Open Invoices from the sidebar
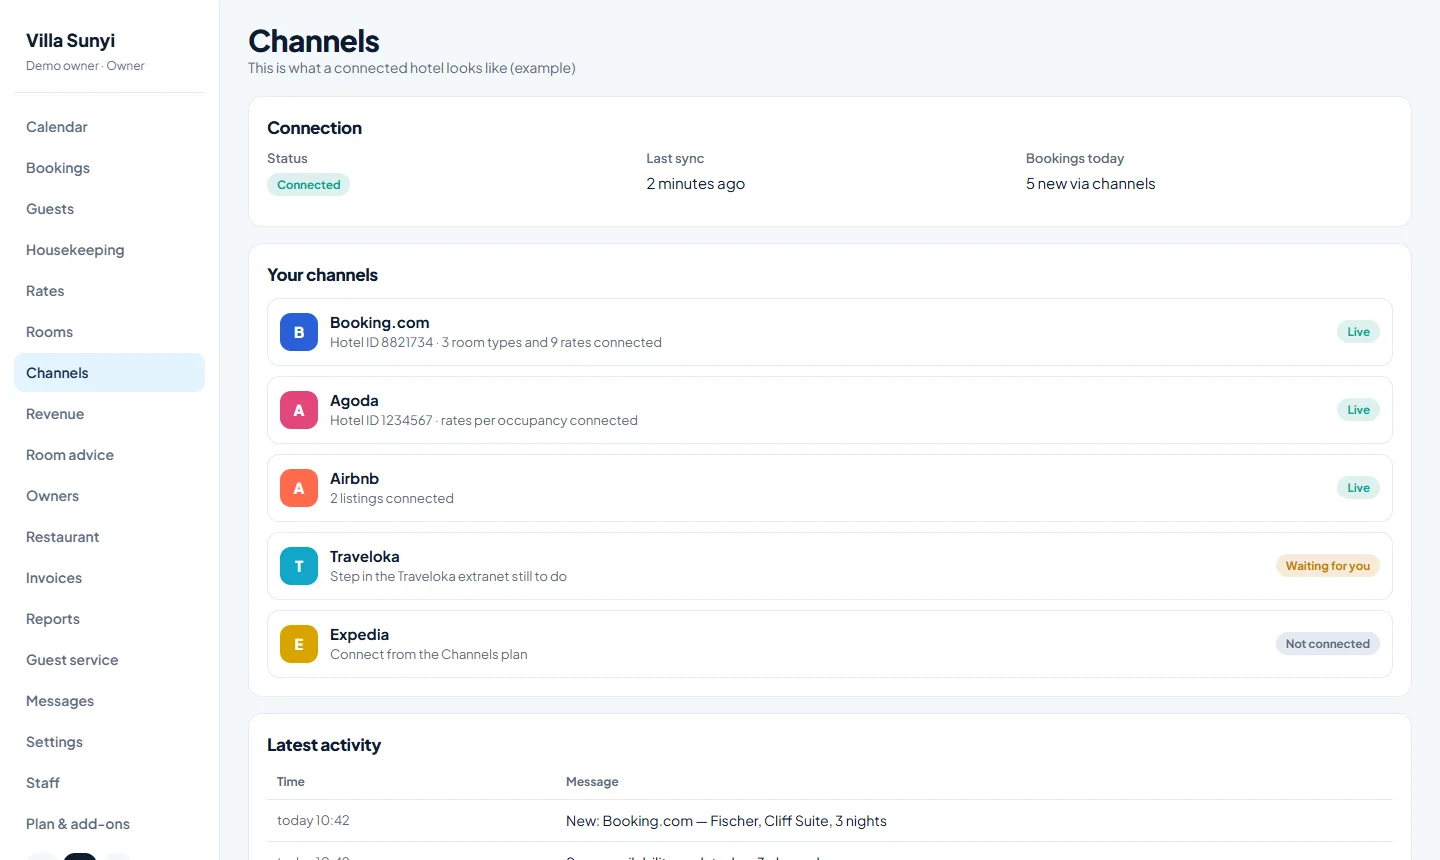Image resolution: width=1440 pixels, height=860 pixels. [x=109, y=578]
